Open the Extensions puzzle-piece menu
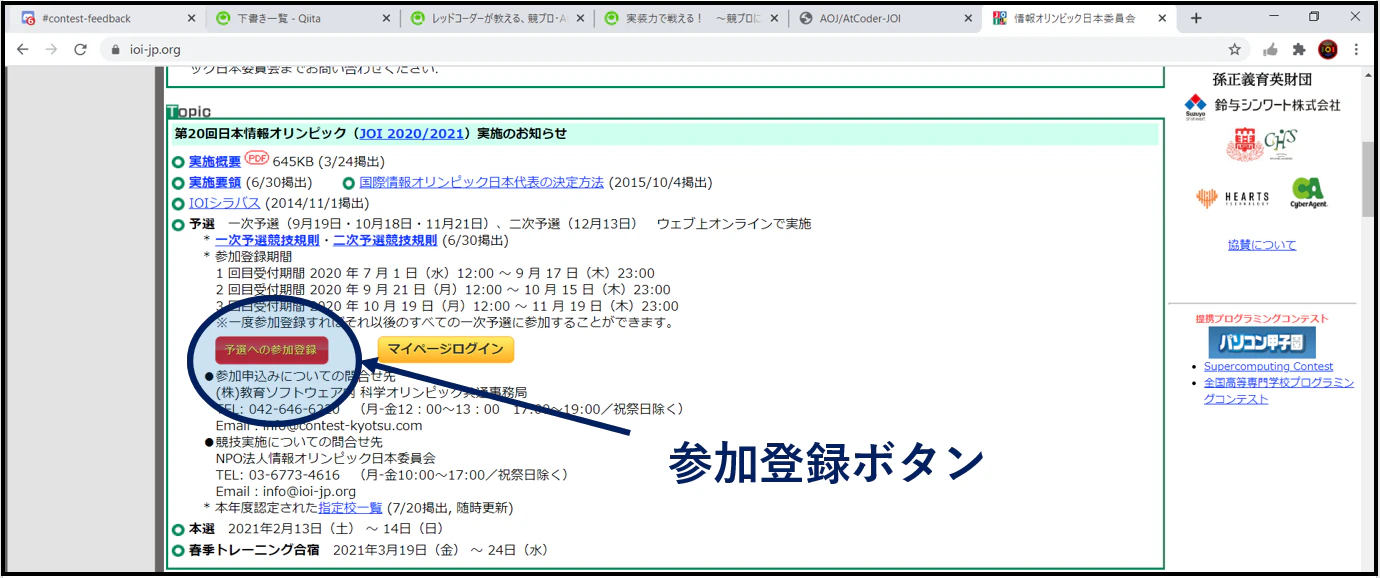The image size is (1380, 578). pyautogui.click(x=1299, y=49)
